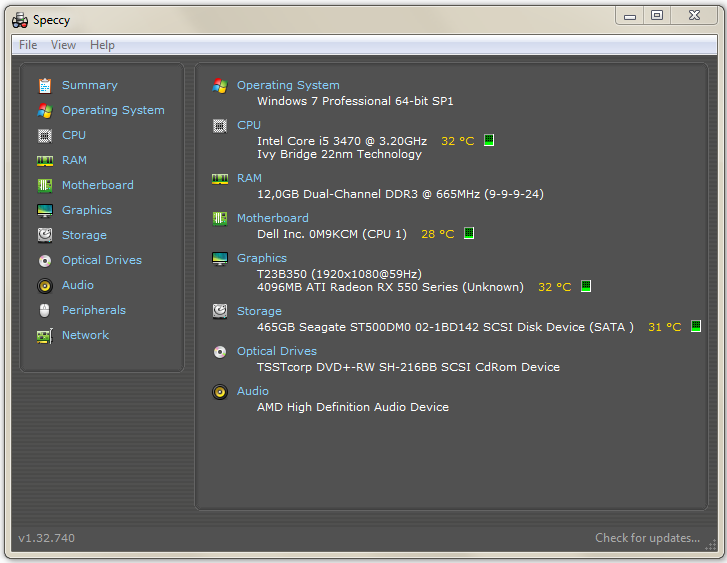The height and width of the screenshot is (563, 727).
Task: Open Graphics heading link in main panel
Action: coord(262,258)
